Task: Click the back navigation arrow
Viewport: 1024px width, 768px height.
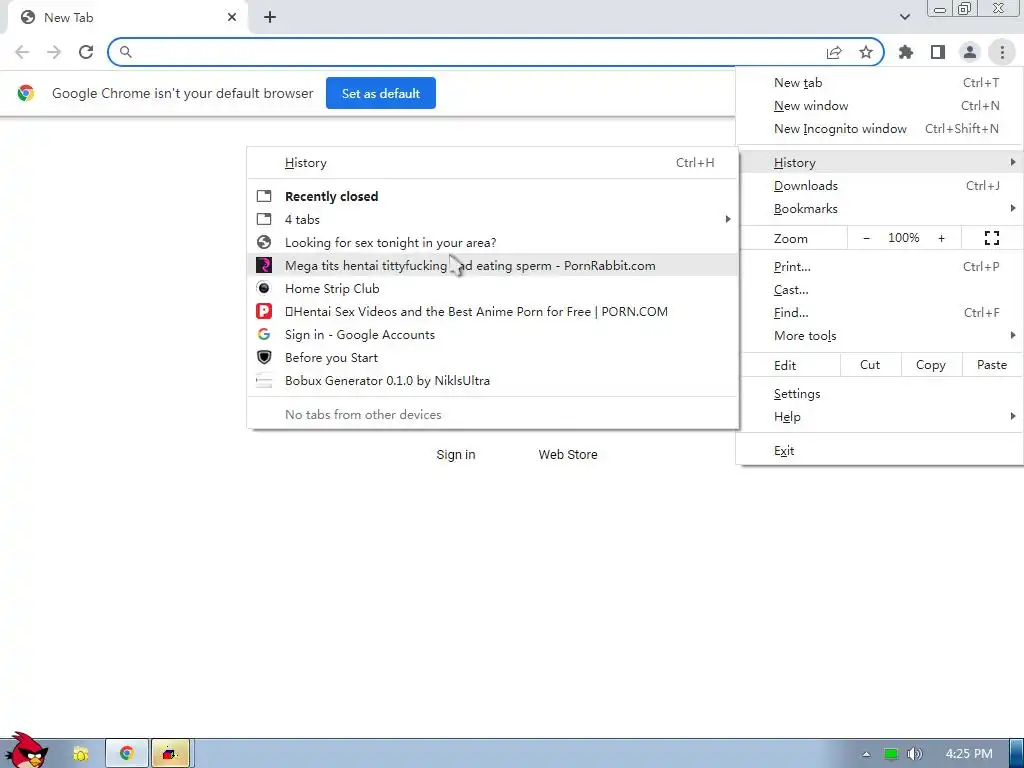Action: coord(22,52)
